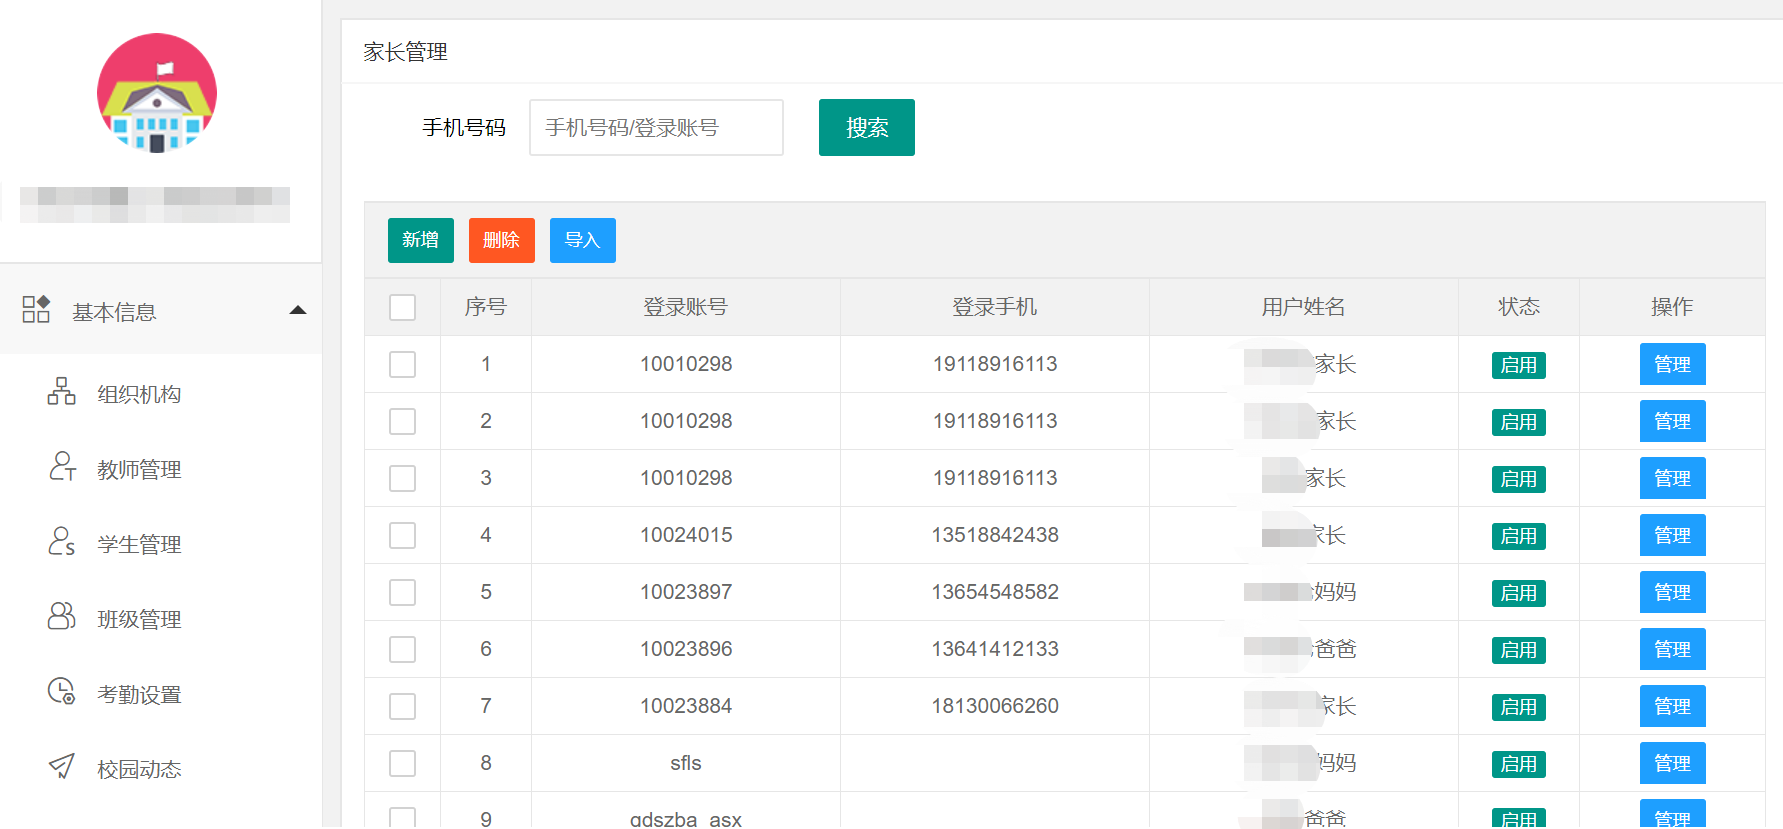Open 学生管理 in the sidebar

[x=139, y=544]
